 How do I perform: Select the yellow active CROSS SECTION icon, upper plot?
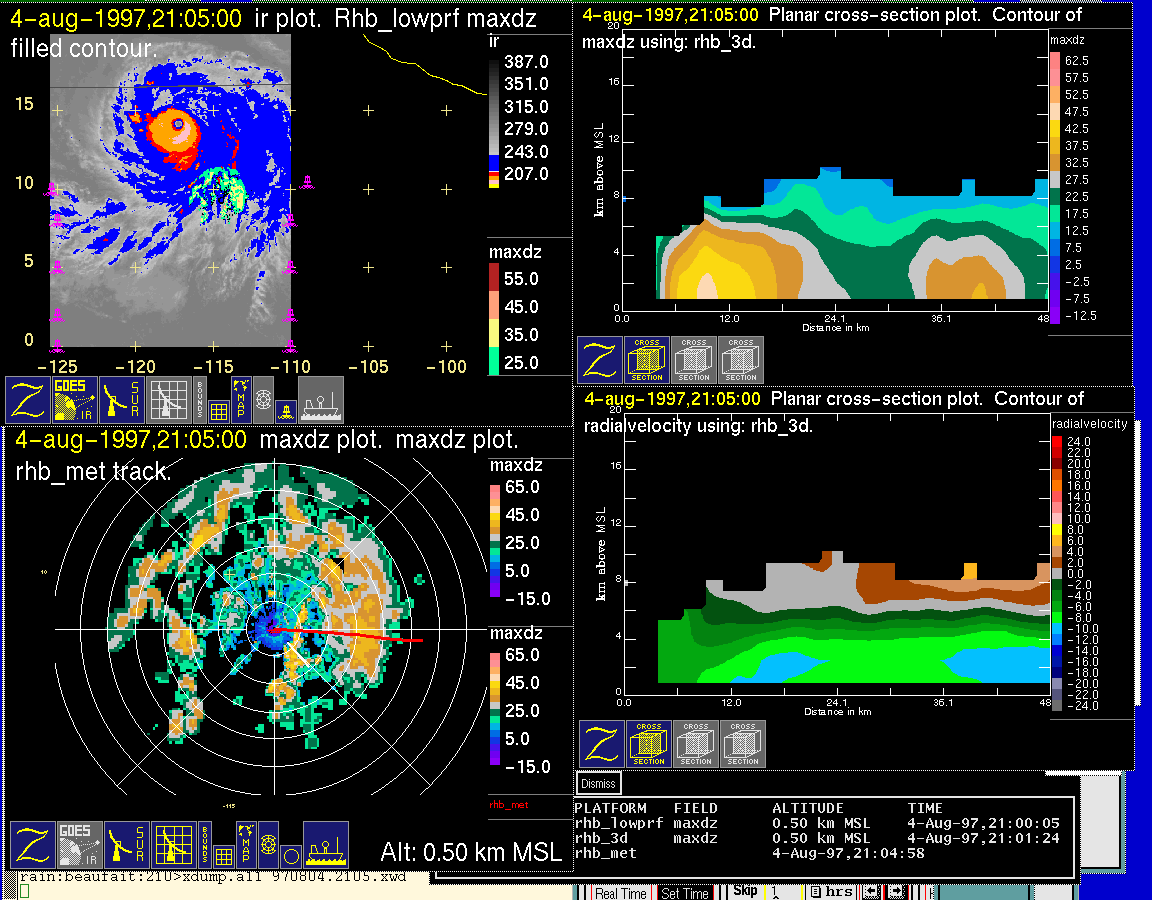point(647,360)
